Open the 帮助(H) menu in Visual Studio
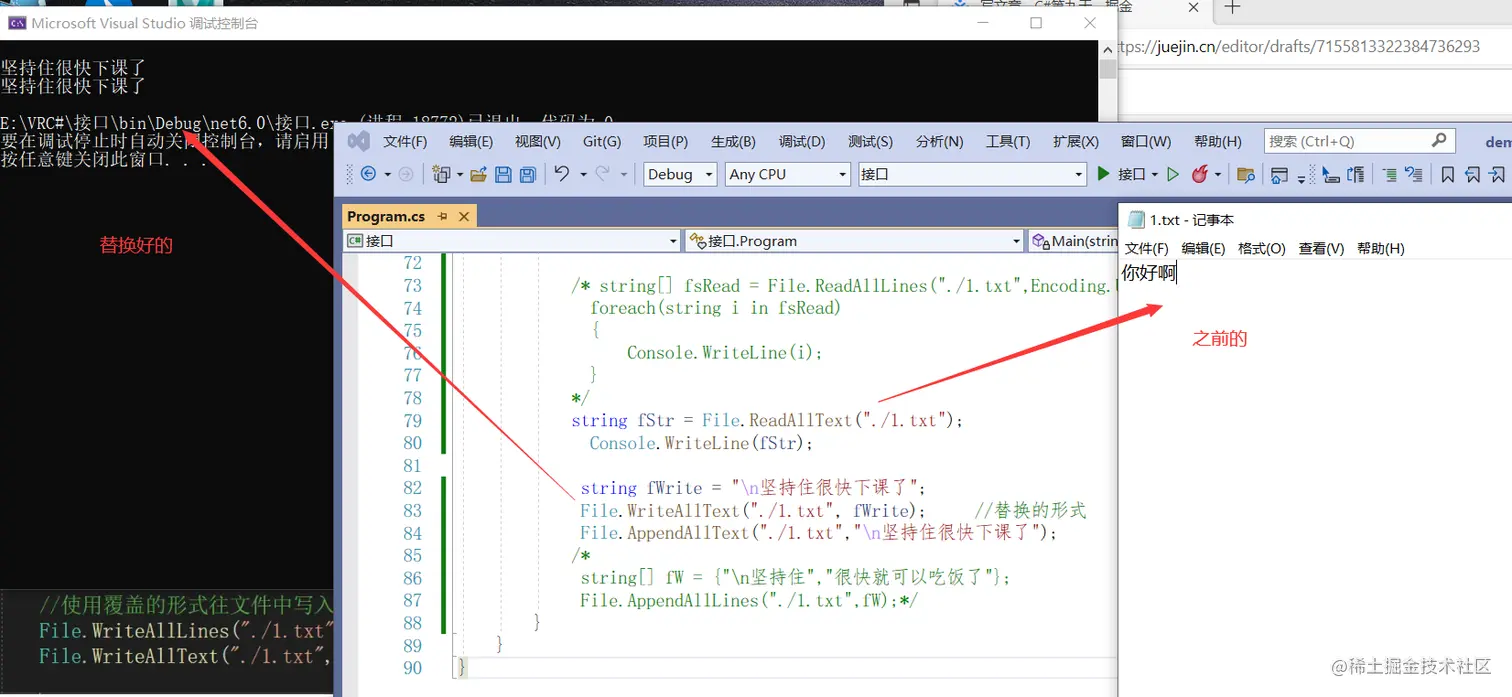 click(x=1217, y=142)
